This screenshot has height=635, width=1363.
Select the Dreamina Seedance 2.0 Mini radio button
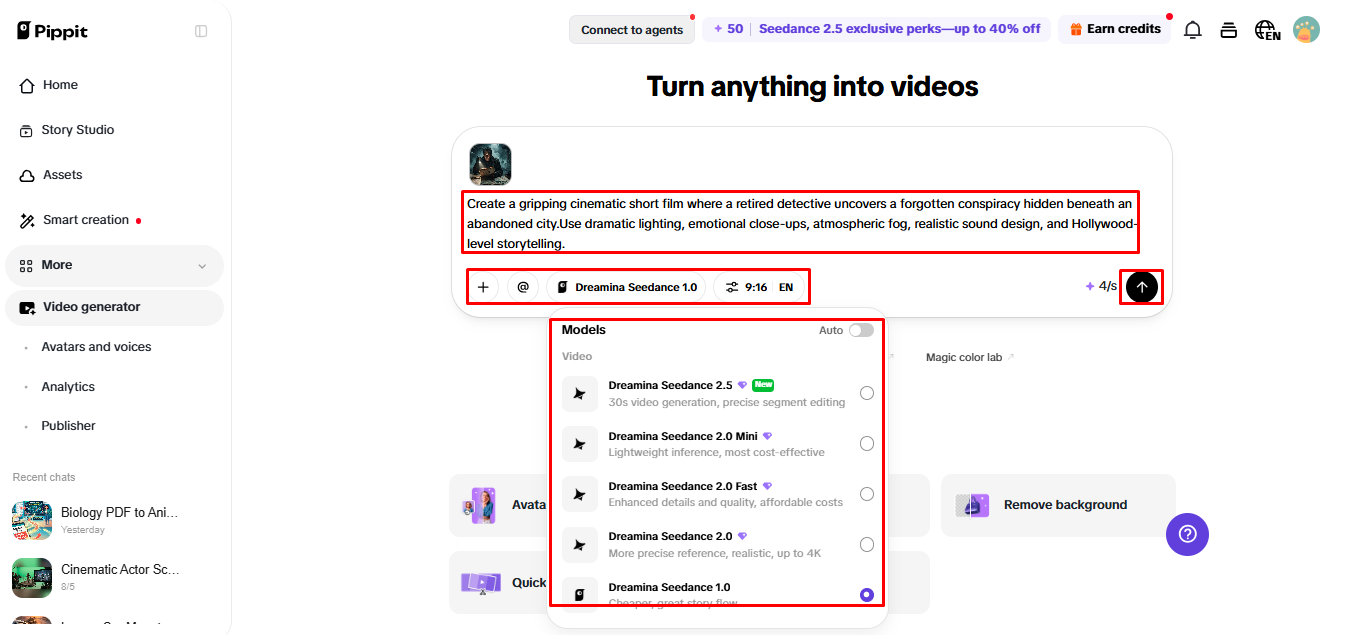click(867, 444)
